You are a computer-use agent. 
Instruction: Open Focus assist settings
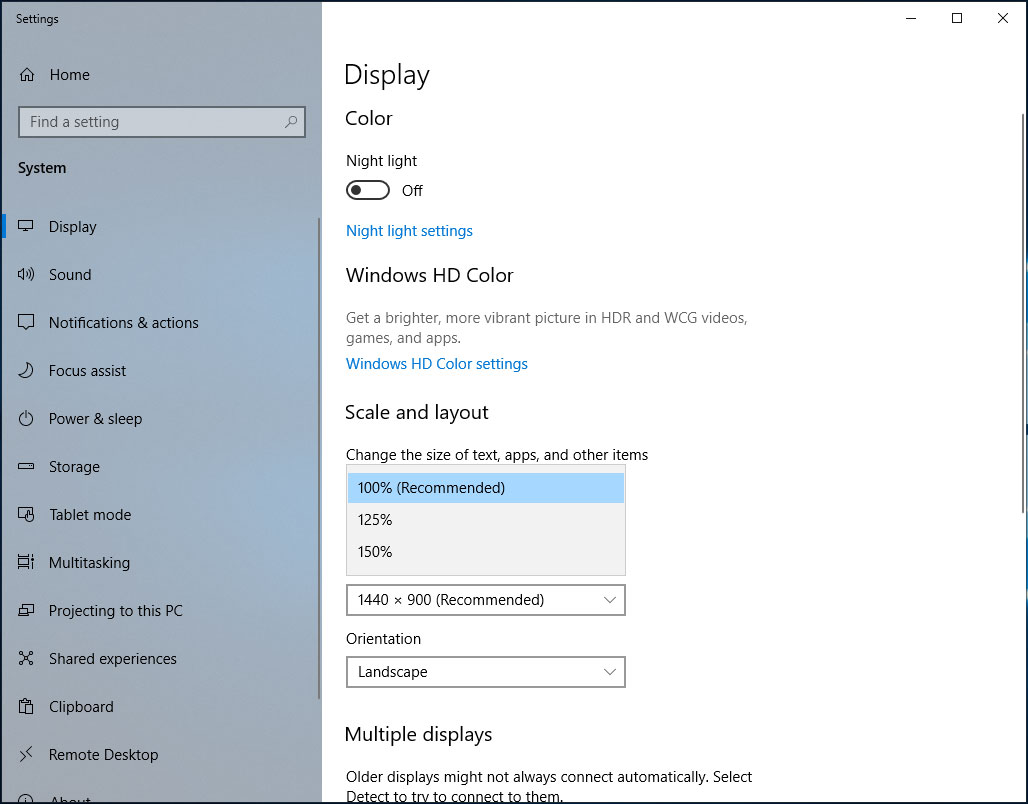pyautogui.click(x=161, y=371)
